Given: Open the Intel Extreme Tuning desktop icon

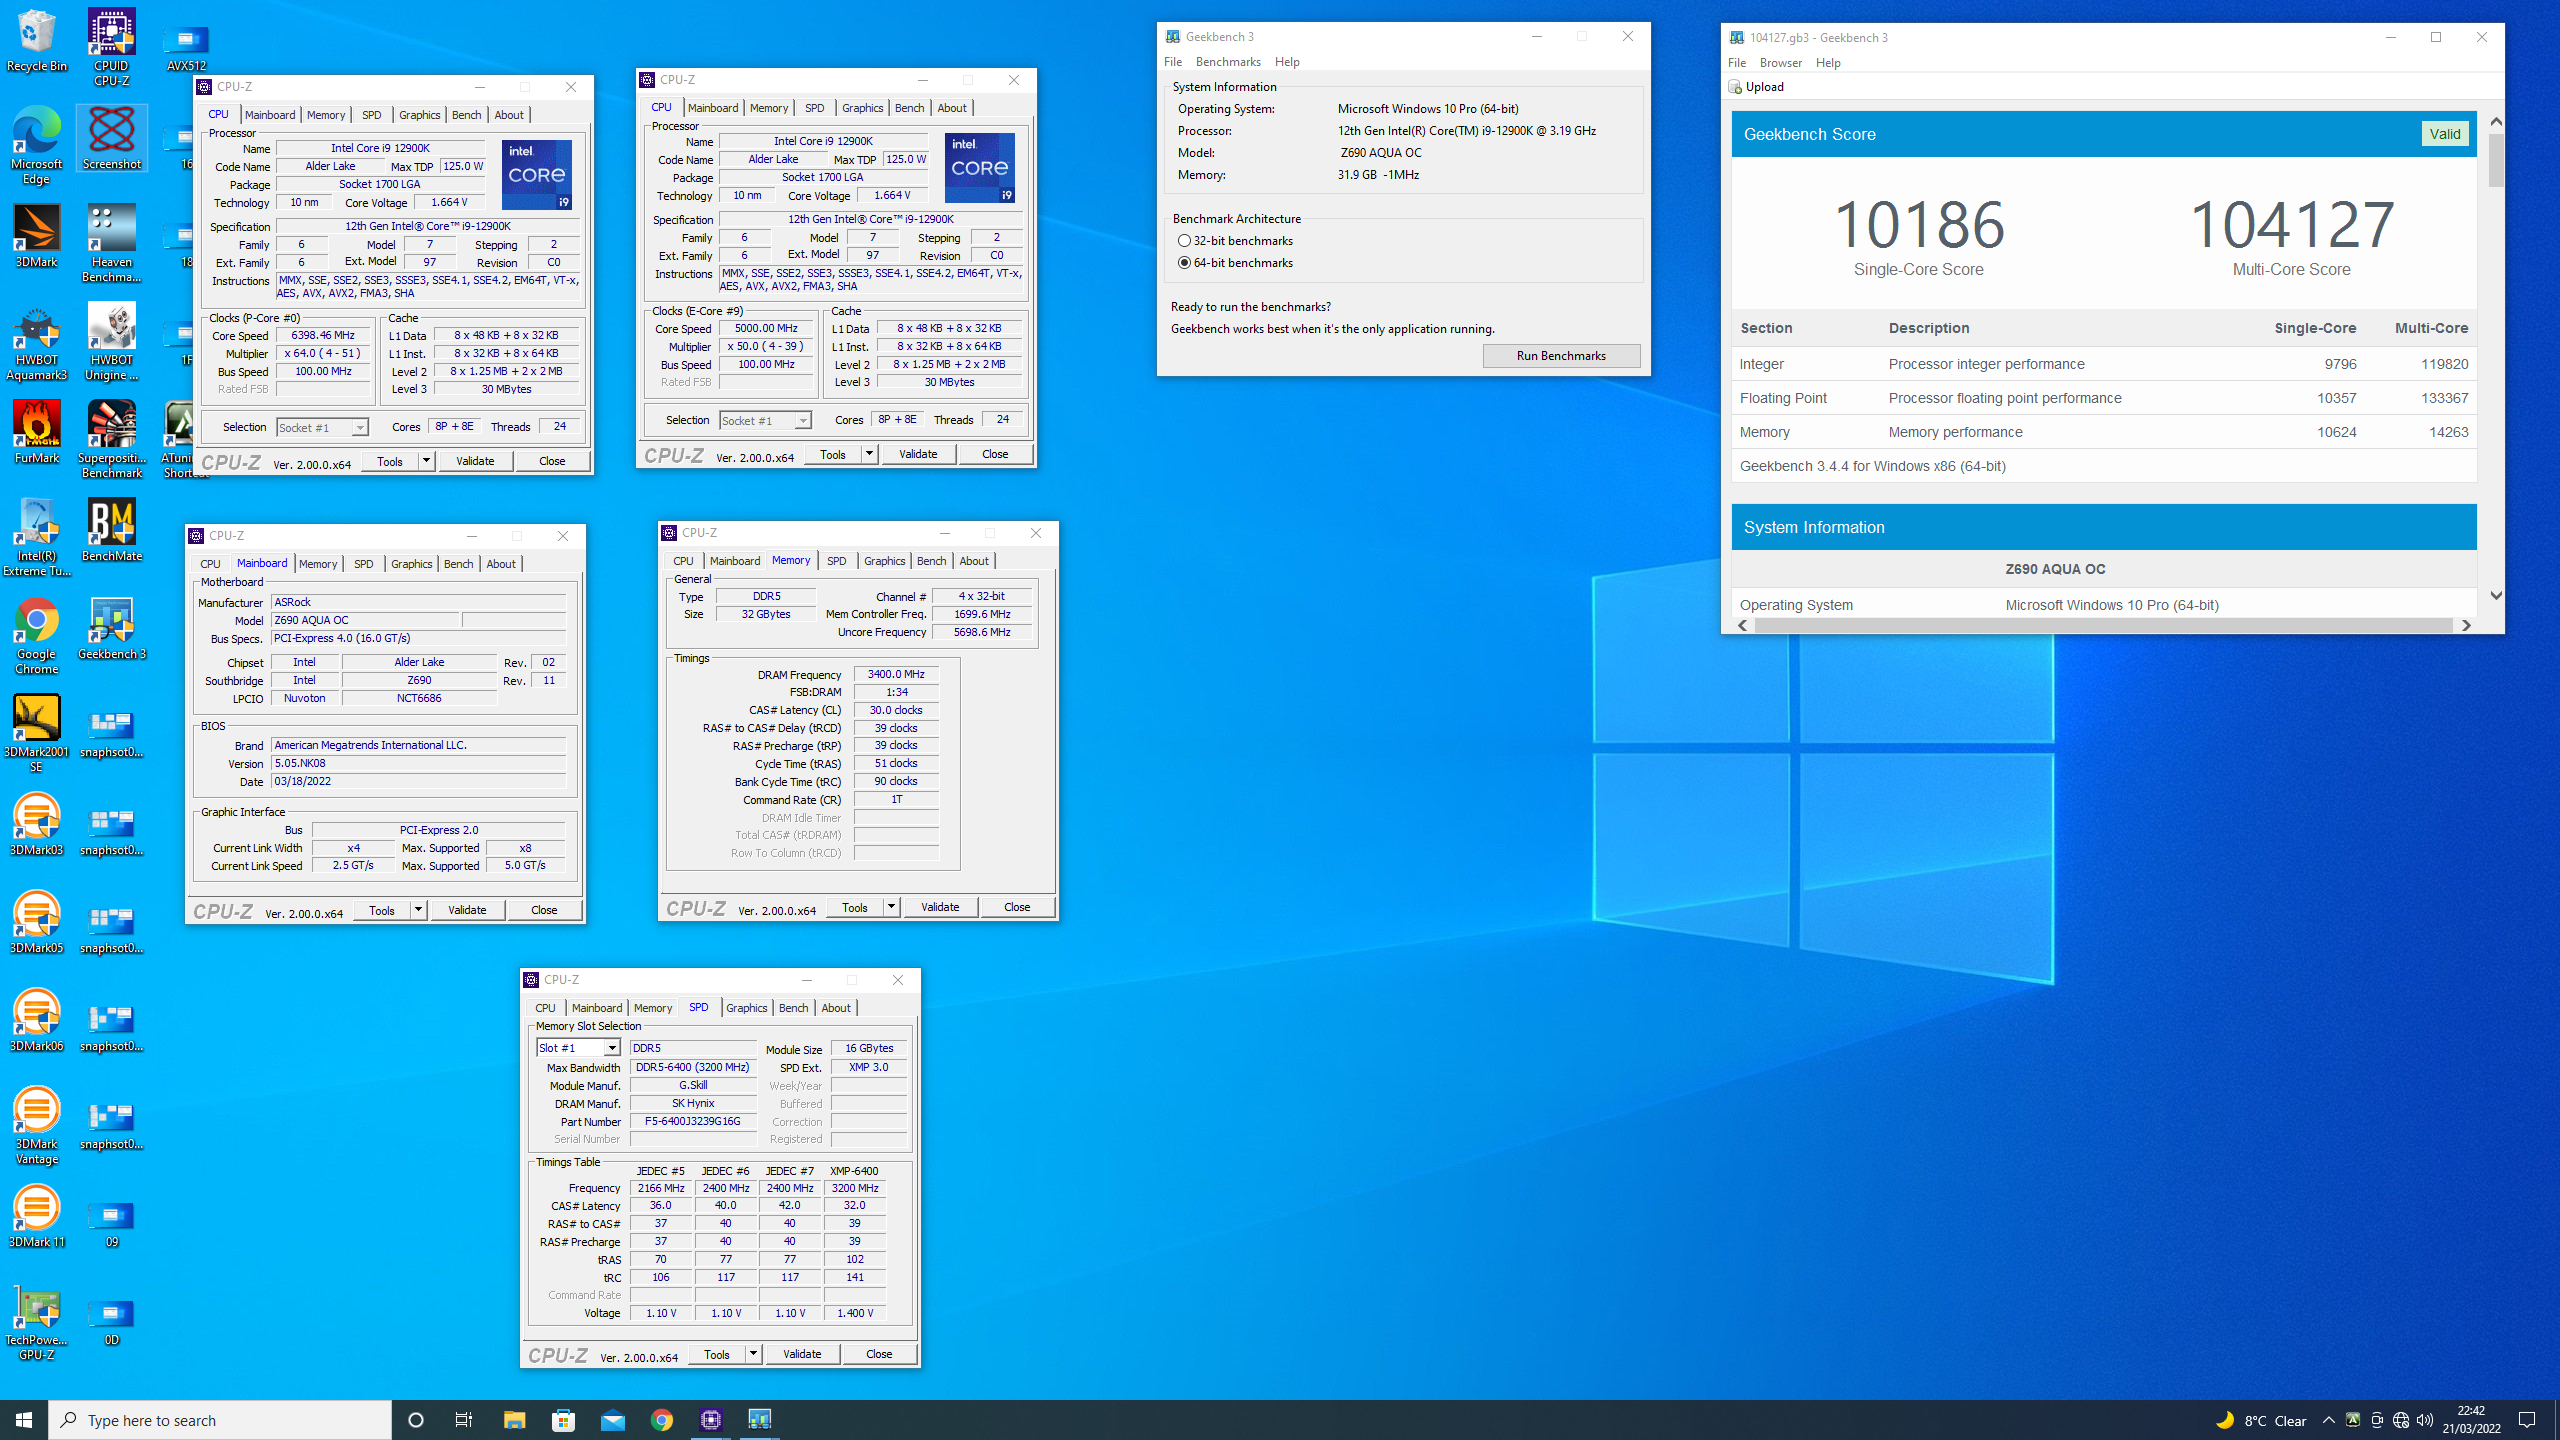Looking at the screenshot, I should coord(37,538).
